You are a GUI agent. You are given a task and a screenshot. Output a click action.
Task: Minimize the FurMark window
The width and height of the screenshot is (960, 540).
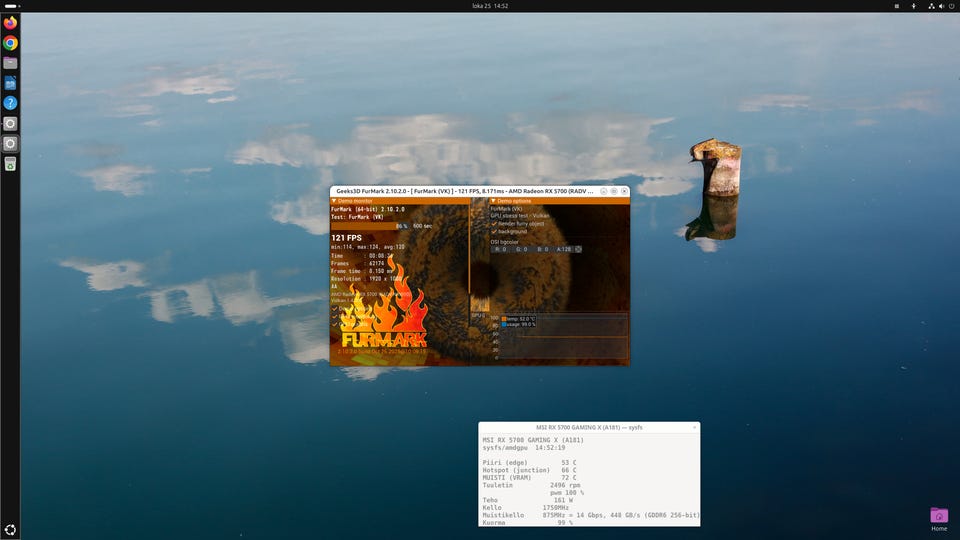coord(604,191)
